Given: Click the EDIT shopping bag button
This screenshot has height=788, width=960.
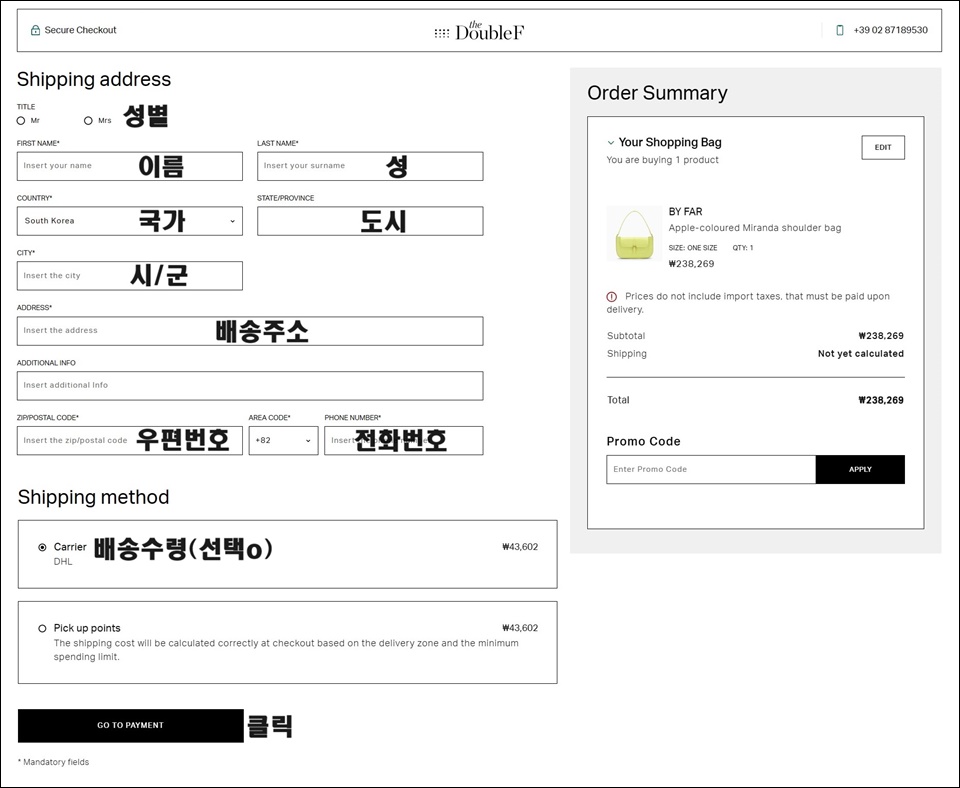Looking at the screenshot, I should point(883,148).
